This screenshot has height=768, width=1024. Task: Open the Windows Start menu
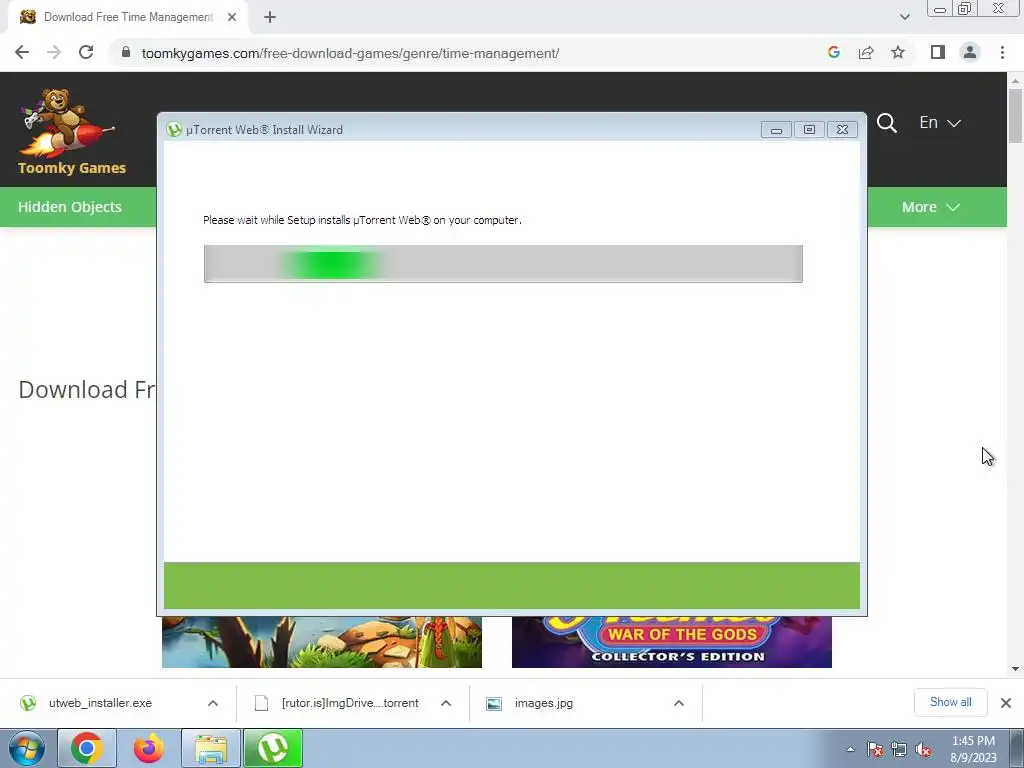[26, 748]
